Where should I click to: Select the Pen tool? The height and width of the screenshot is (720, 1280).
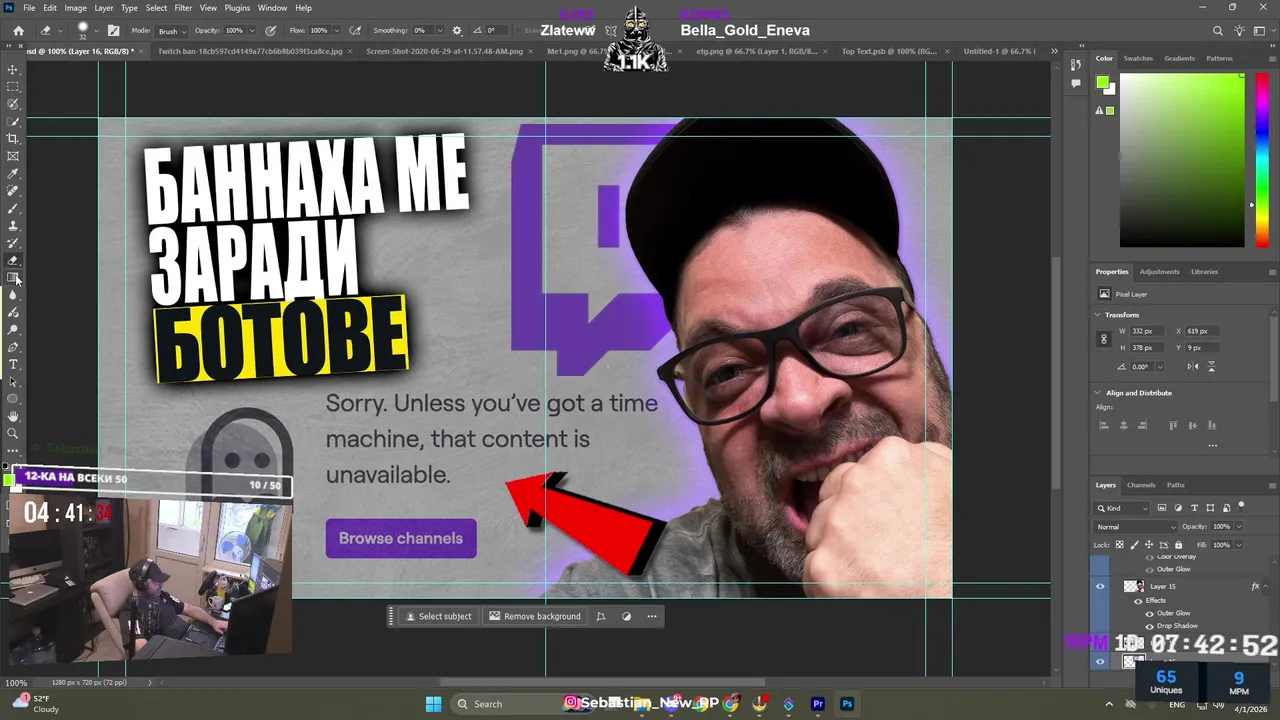(x=13, y=347)
